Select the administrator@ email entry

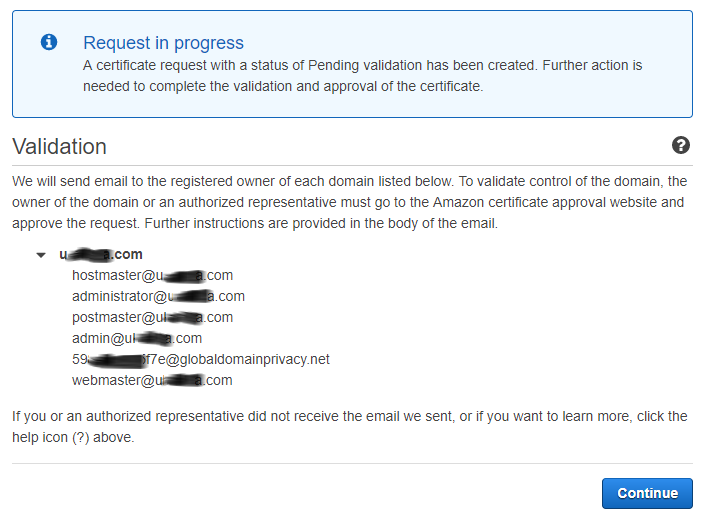pos(158,296)
